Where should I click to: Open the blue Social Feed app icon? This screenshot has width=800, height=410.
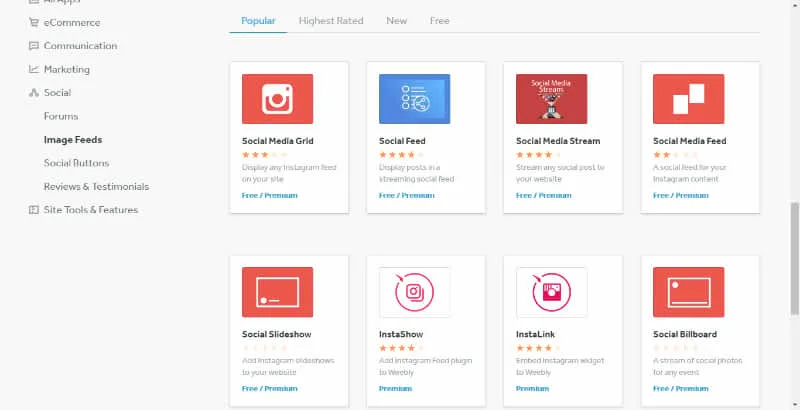(414, 99)
